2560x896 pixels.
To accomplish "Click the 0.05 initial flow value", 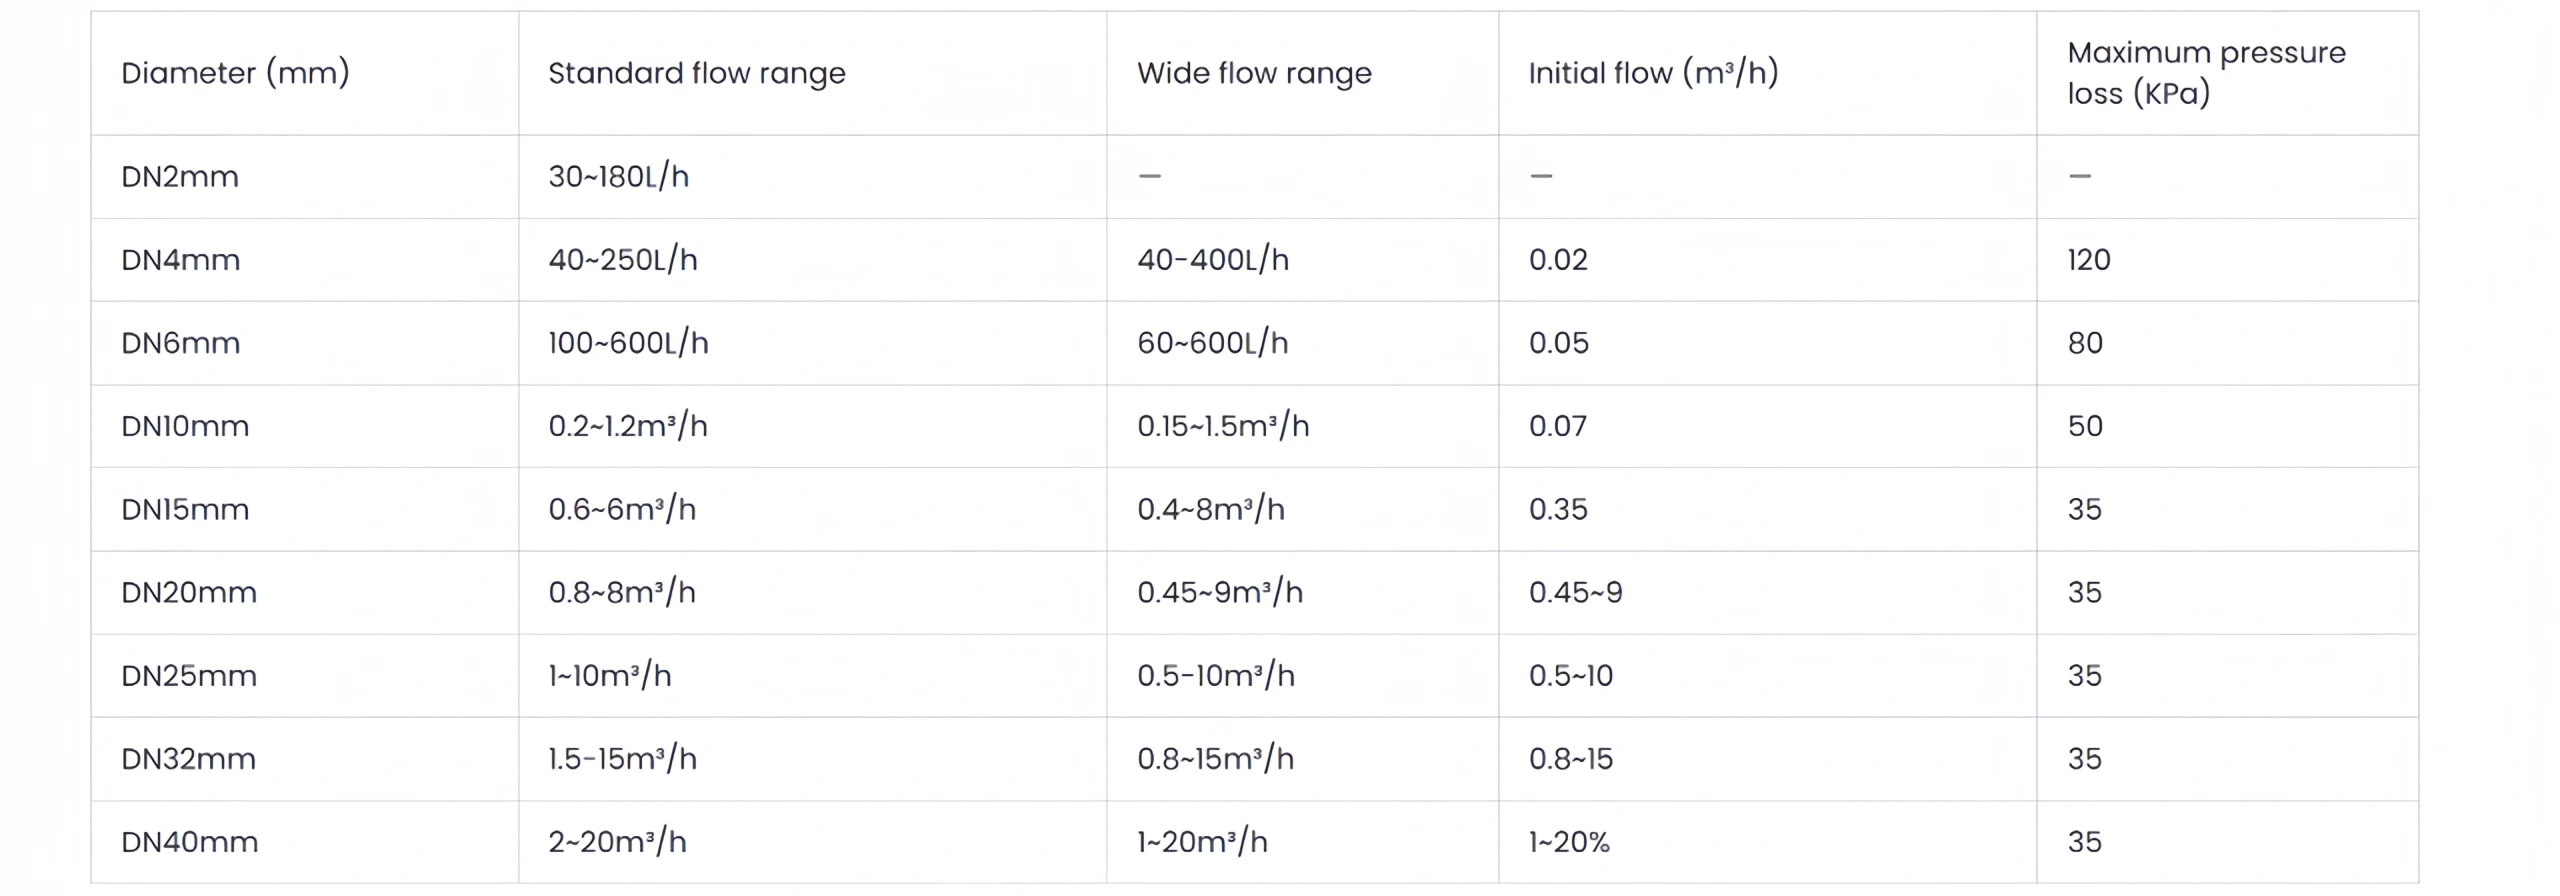I will pos(1558,343).
